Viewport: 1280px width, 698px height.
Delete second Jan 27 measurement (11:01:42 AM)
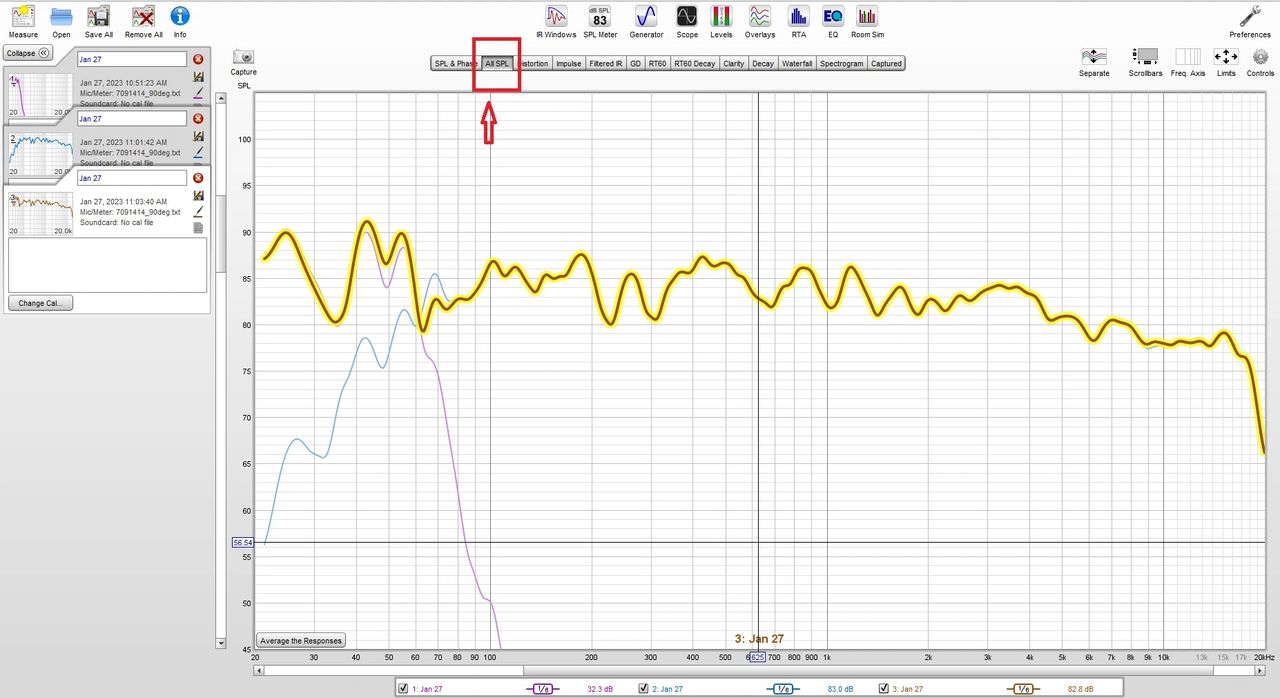[x=198, y=119]
